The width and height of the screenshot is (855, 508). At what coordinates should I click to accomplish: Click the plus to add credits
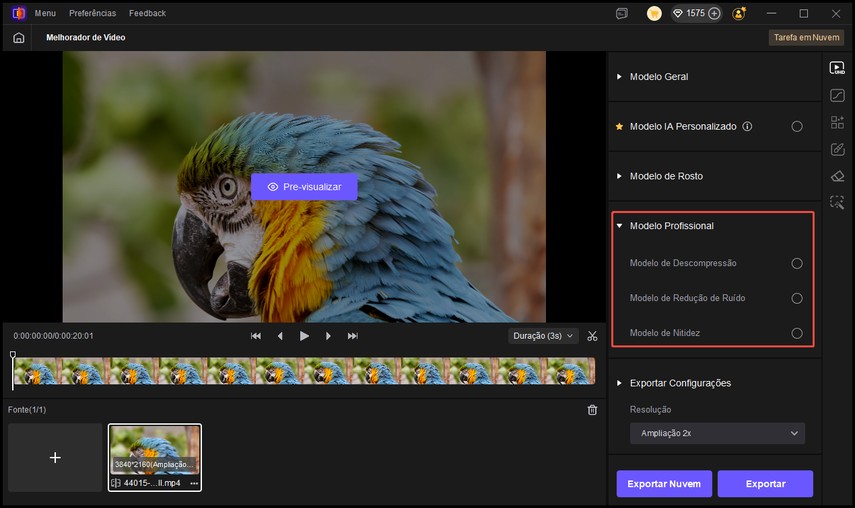pyautogui.click(x=714, y=14)
